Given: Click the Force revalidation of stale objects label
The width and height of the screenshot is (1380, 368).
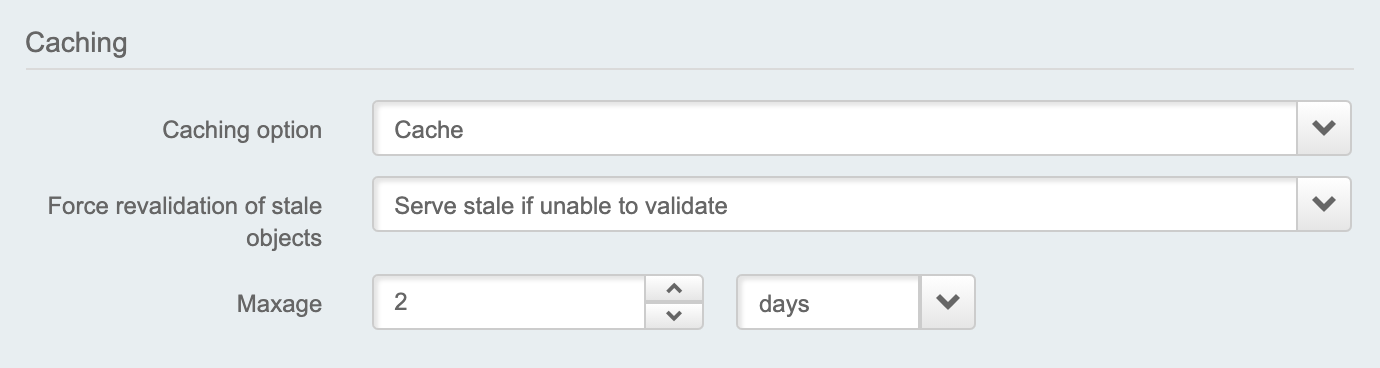Looking at the screenshot, I should tap(185, 222).
